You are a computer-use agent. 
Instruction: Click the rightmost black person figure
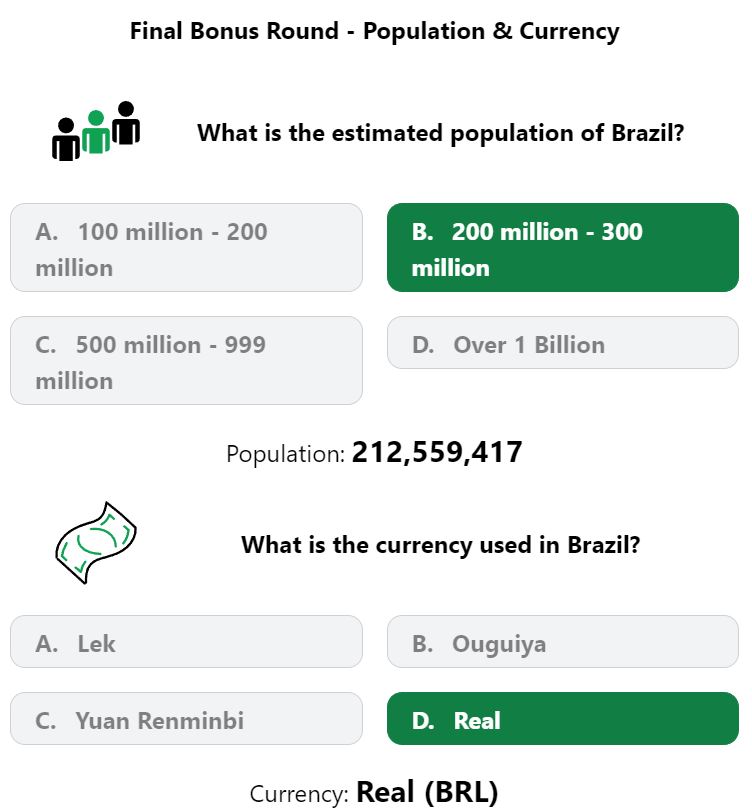[125, 122]
